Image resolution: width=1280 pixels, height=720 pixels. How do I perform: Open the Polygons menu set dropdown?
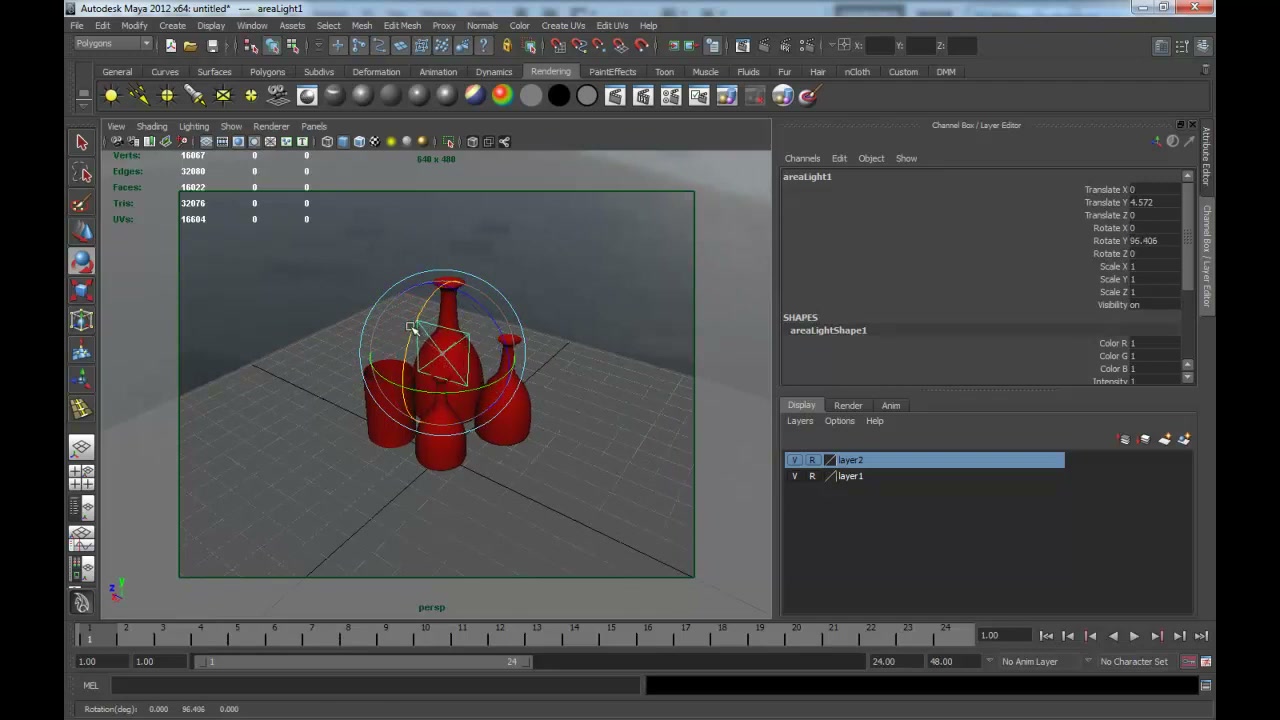pos(112,44)
